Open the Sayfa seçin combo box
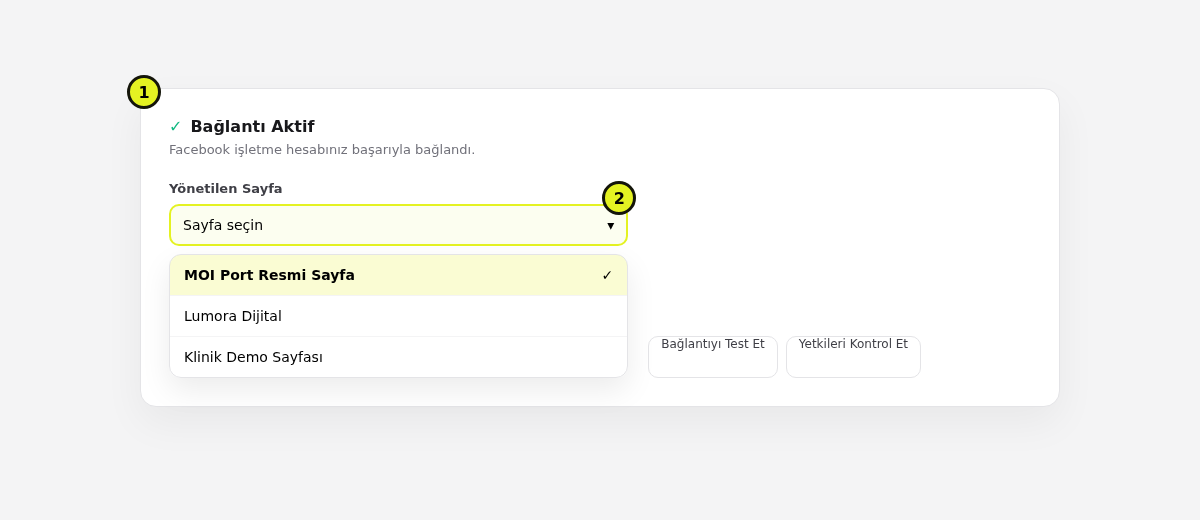 [398, 225]
